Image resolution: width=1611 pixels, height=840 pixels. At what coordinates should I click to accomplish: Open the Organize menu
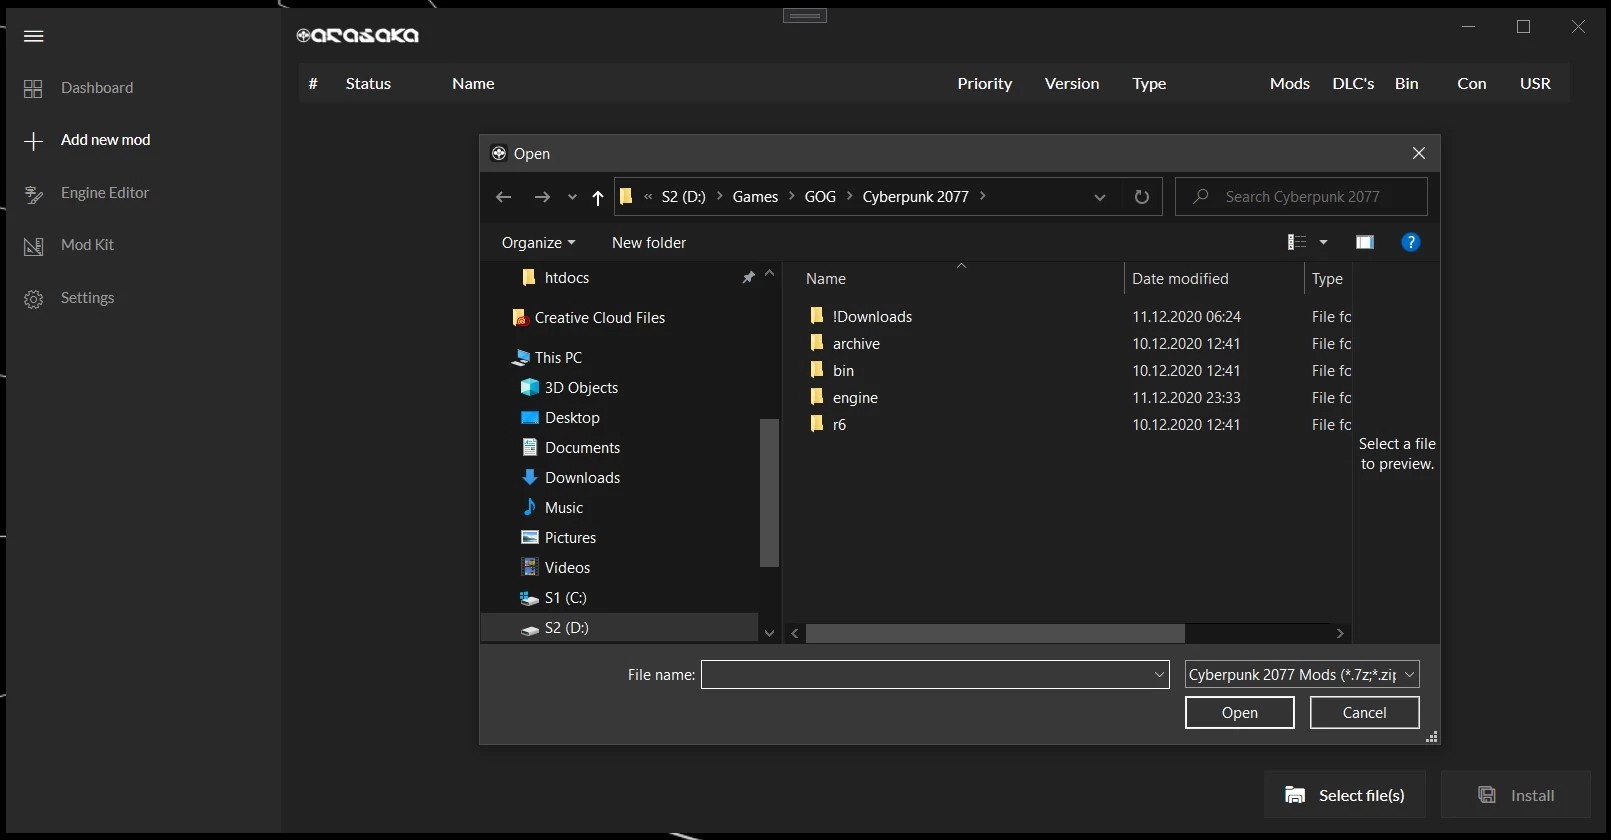tap(538, 243)
